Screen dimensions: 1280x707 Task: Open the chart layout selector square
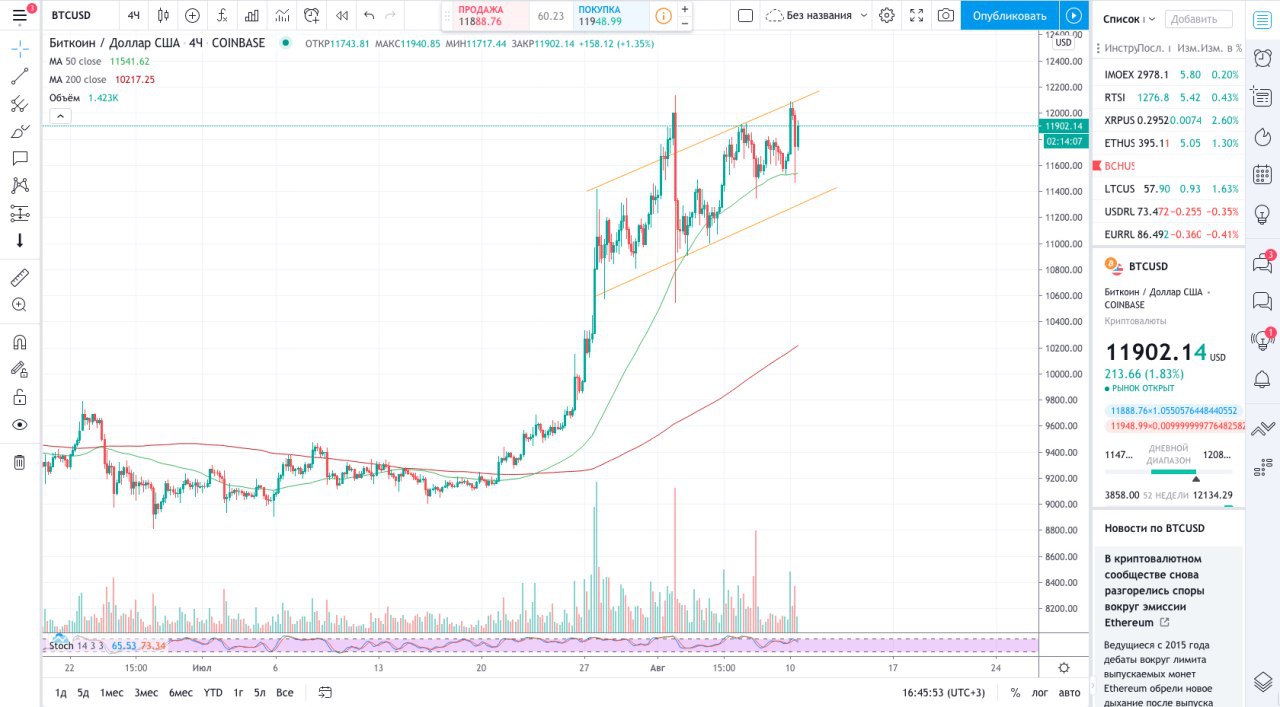pos(745,15)
